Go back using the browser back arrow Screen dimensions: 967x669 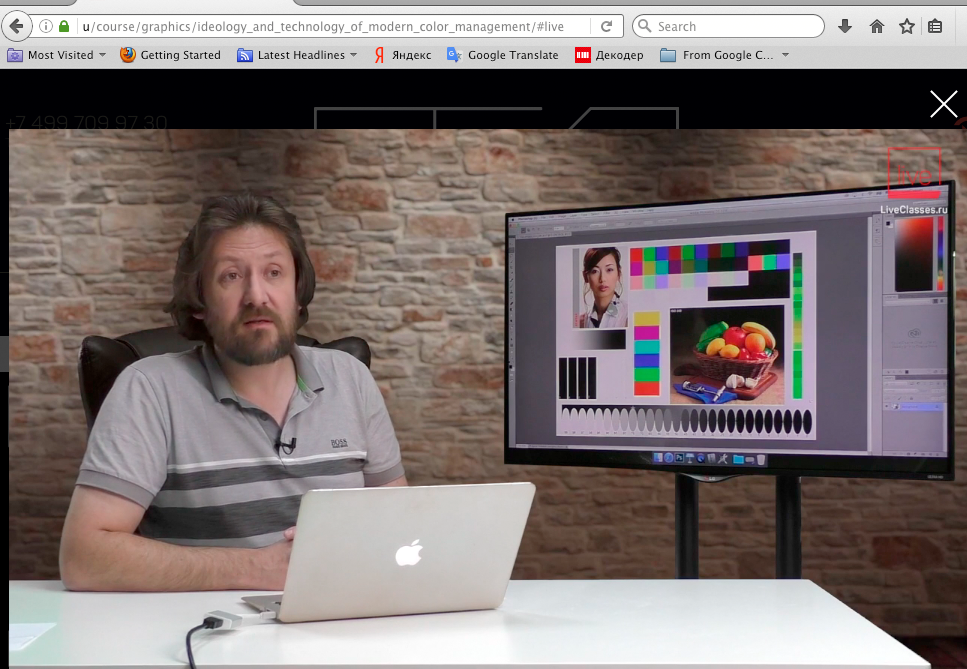17,27
